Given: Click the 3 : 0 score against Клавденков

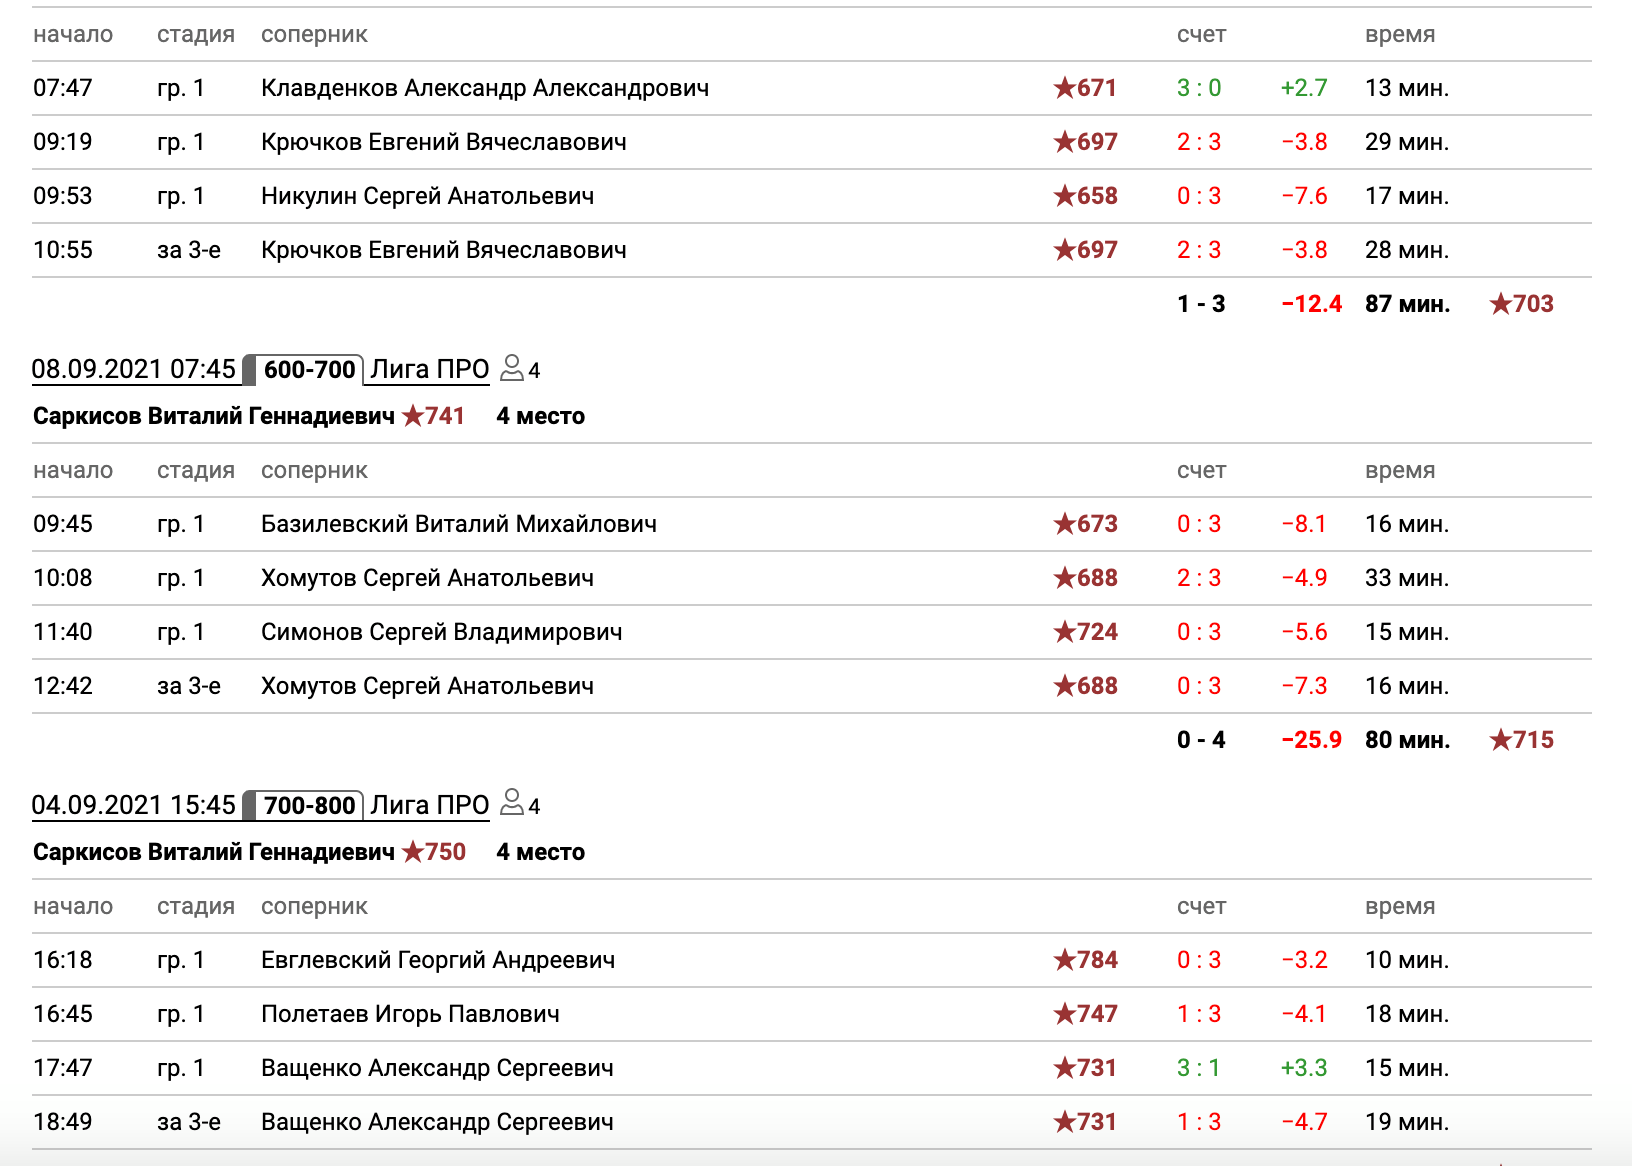Looking at the screenshot, I should point(1199,88).
